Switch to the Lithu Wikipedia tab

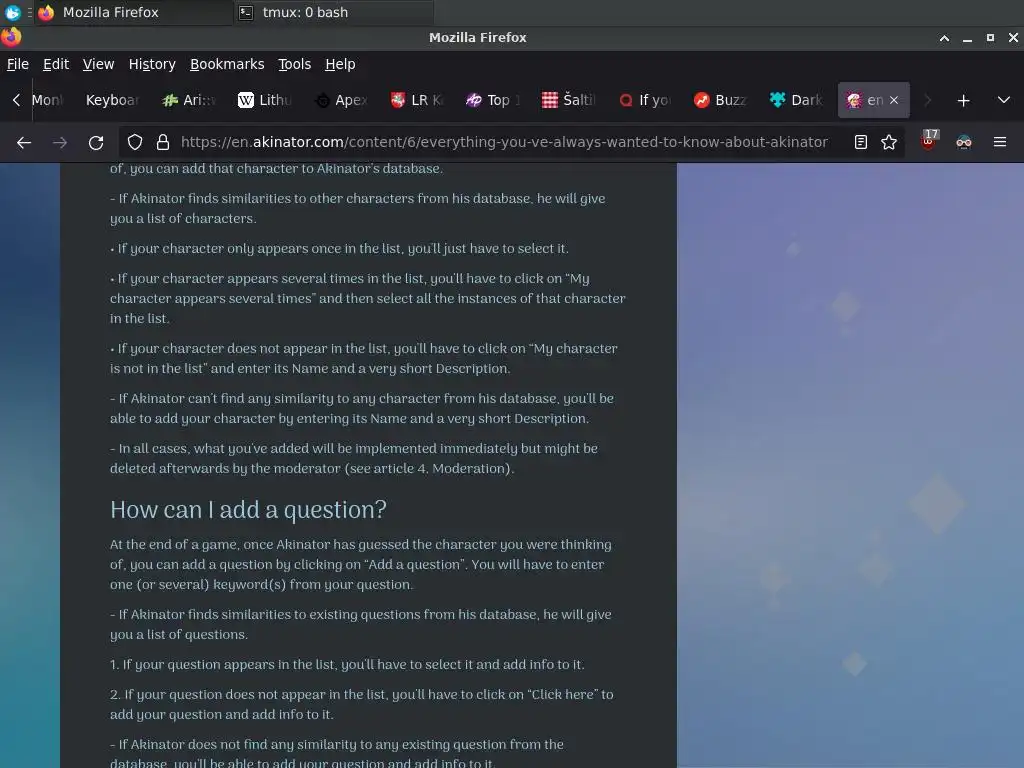(264, 100)
